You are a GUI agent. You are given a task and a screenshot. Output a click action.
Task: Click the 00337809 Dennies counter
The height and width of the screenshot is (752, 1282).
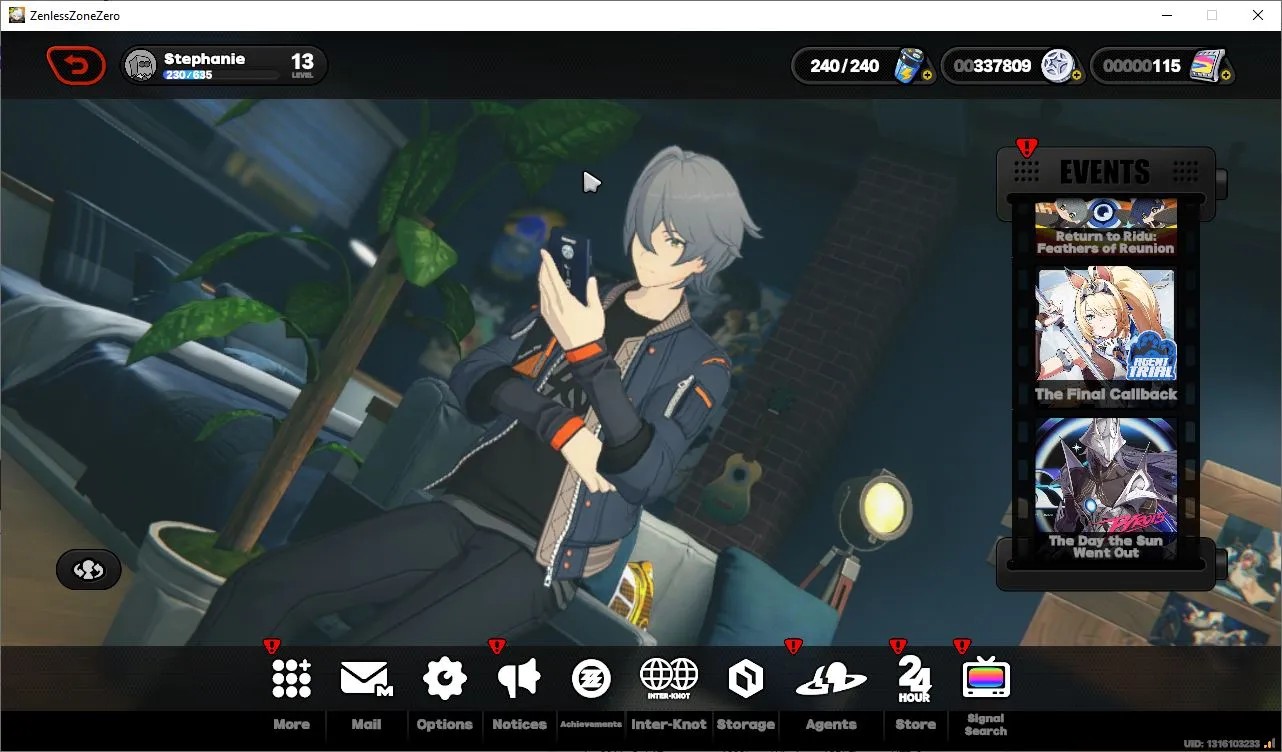point(992,66)
